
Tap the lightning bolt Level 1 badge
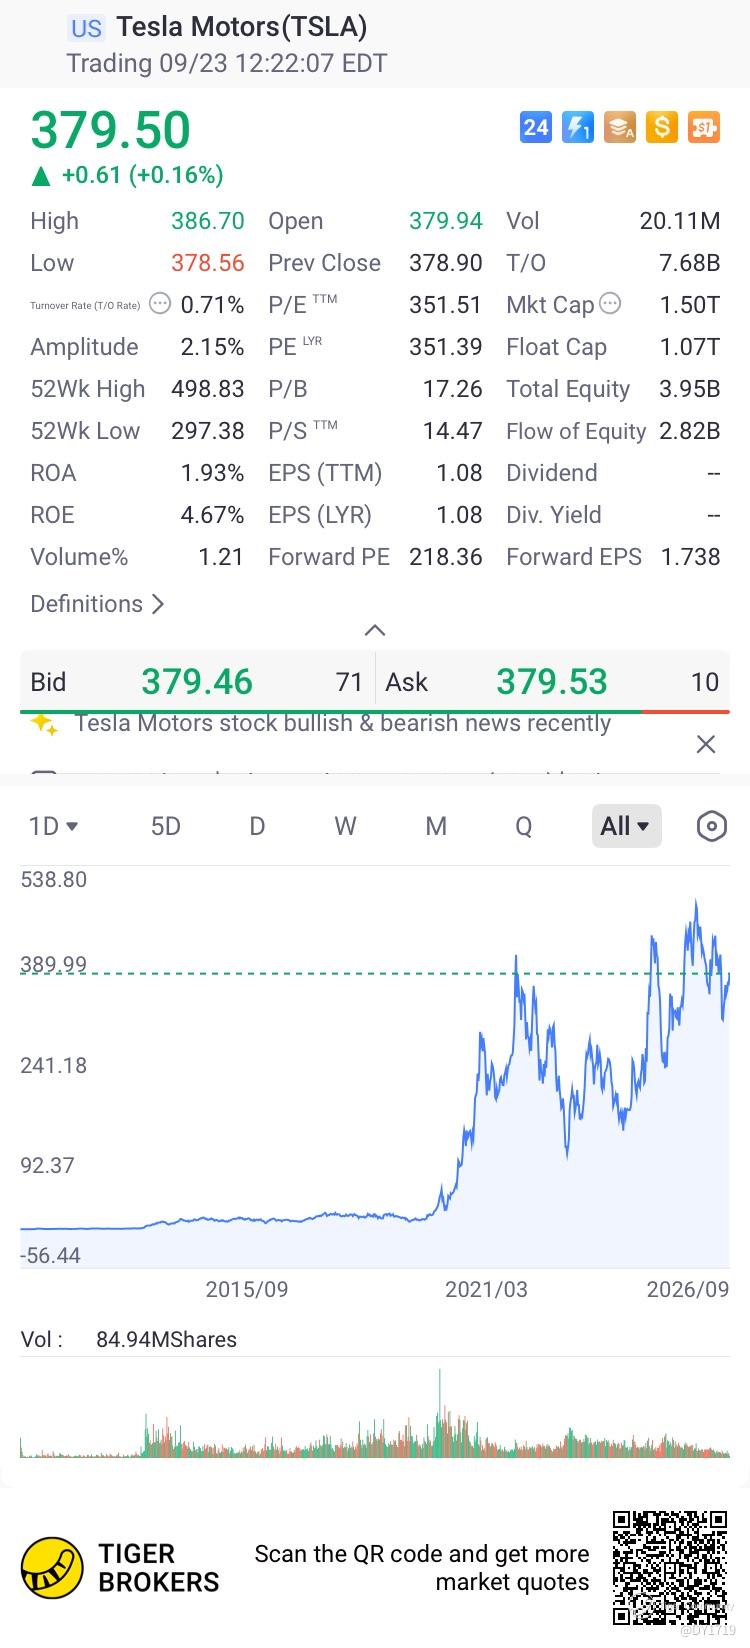pos(578,127)
